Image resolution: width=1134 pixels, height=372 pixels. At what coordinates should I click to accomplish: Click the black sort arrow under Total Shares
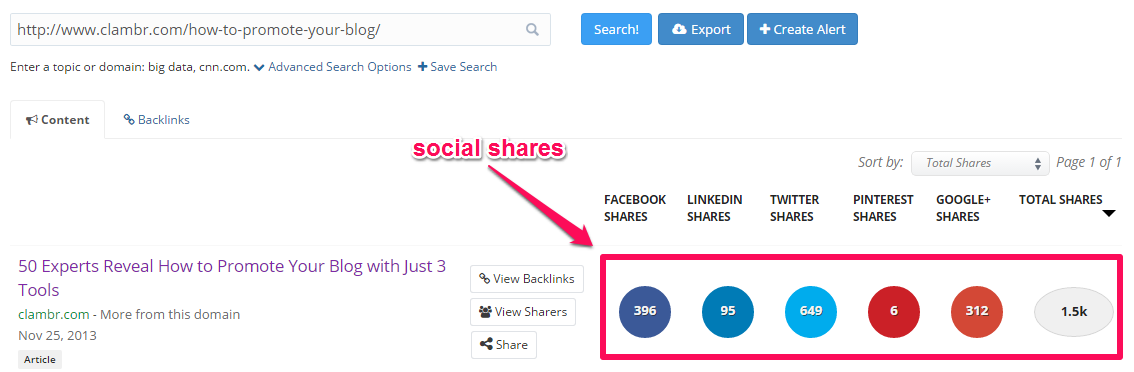1109,214
